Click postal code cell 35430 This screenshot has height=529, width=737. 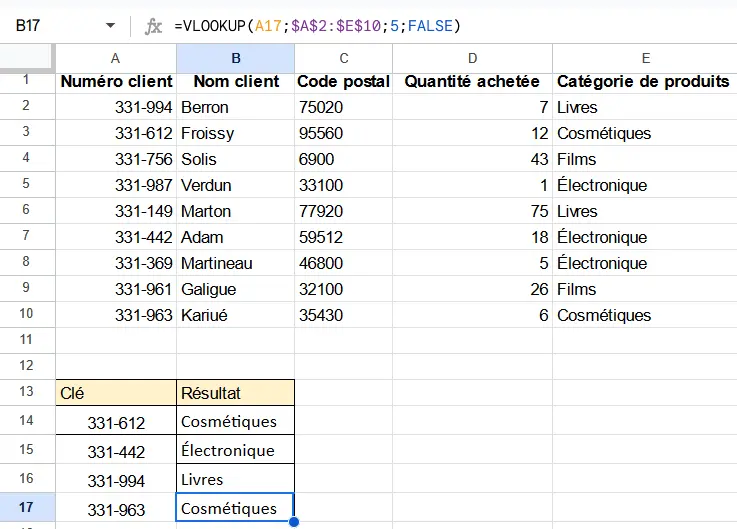[x=344, y=315]
